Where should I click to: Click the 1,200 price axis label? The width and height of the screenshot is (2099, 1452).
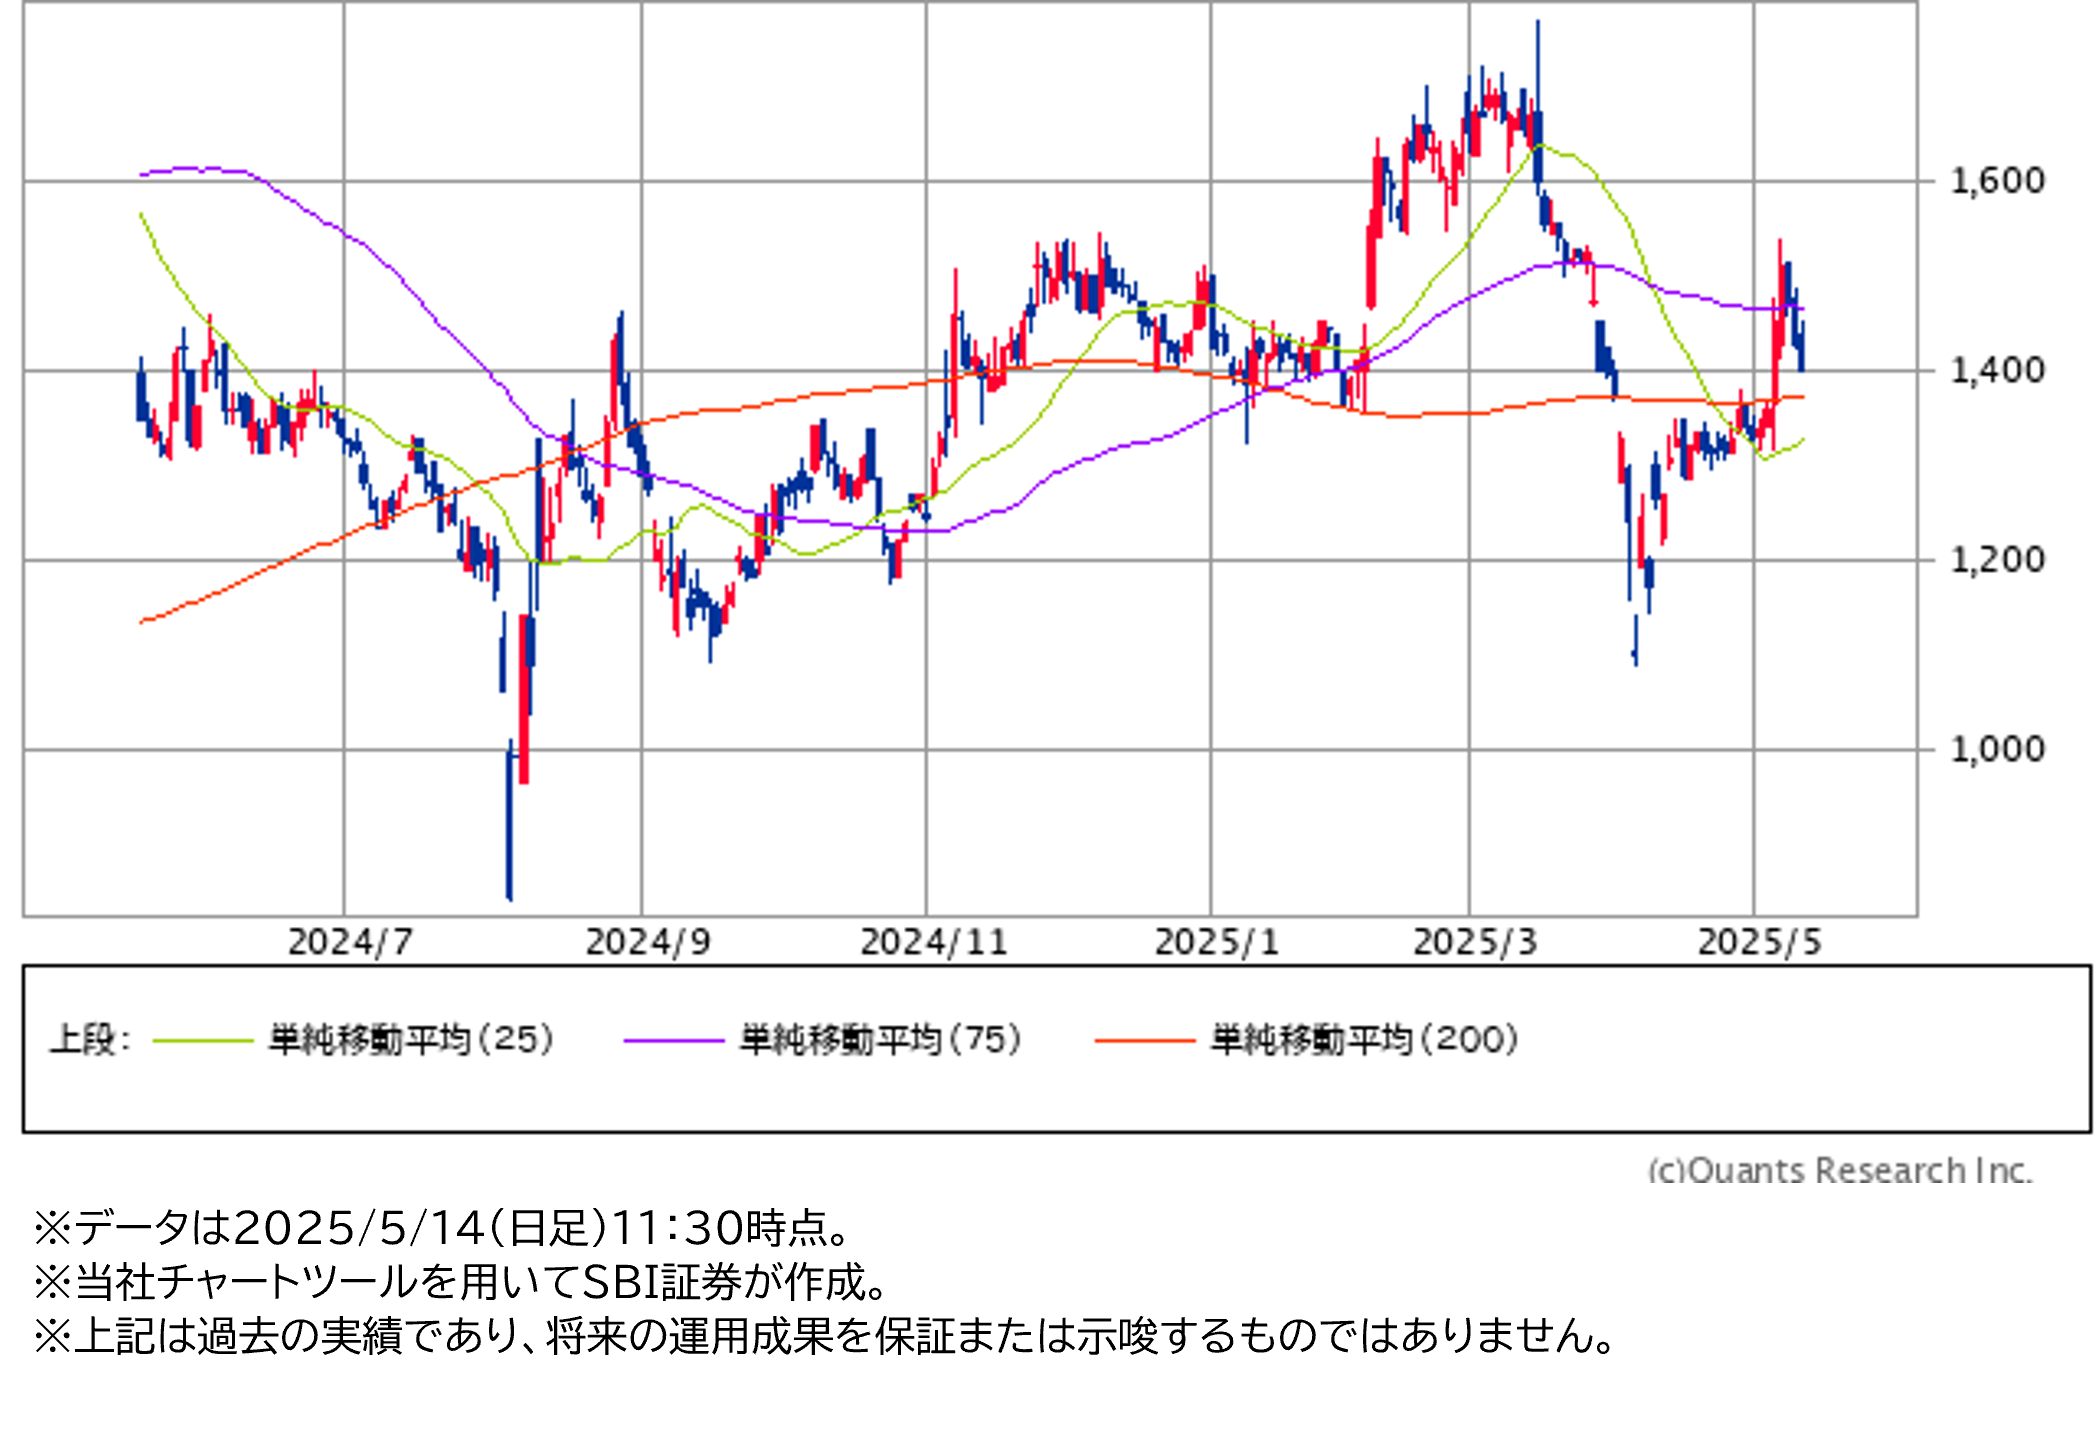(1997, 560)
